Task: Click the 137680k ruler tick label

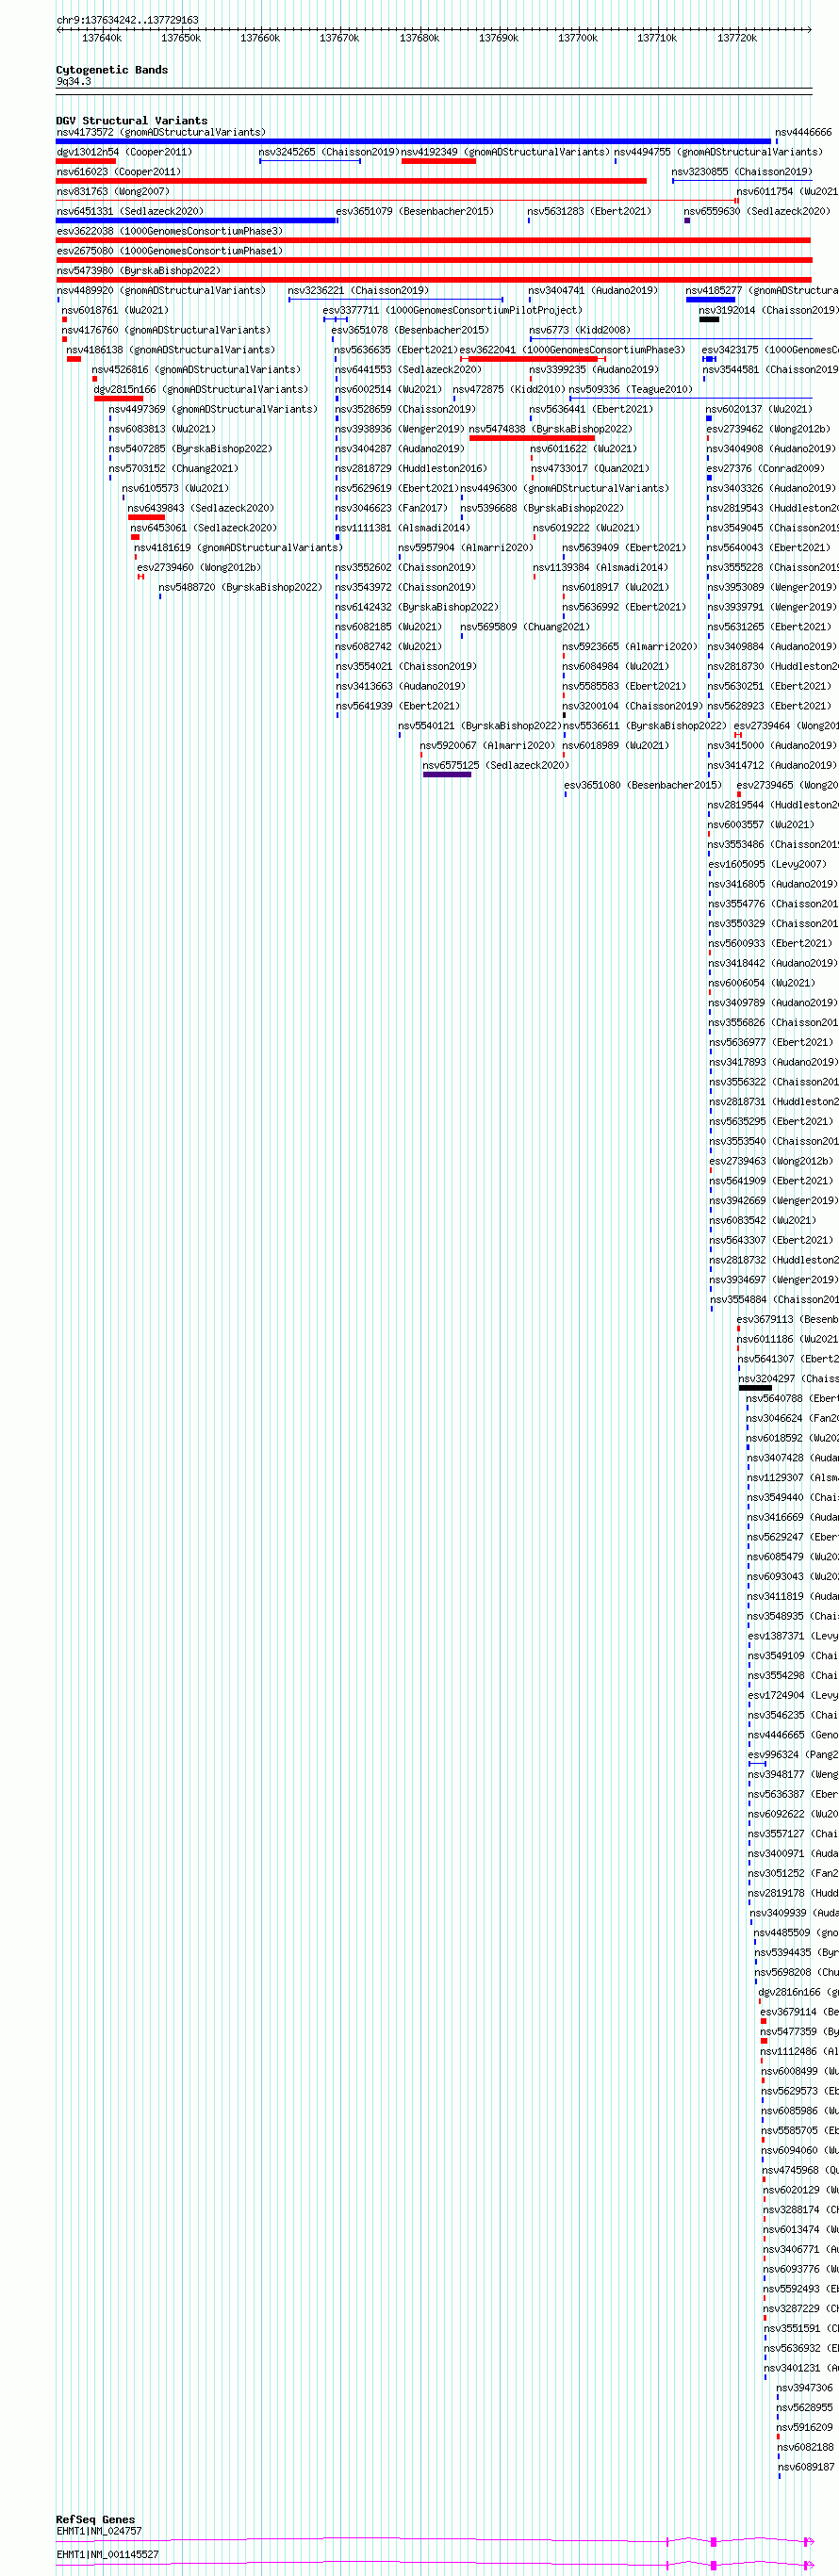Action: coord(419,38)
